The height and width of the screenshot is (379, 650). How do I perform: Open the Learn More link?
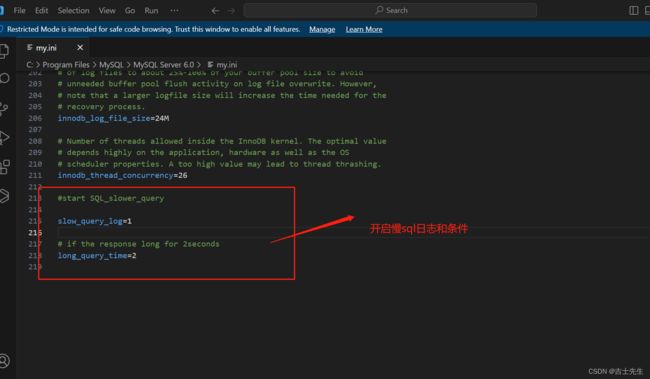tap(364, 29)
